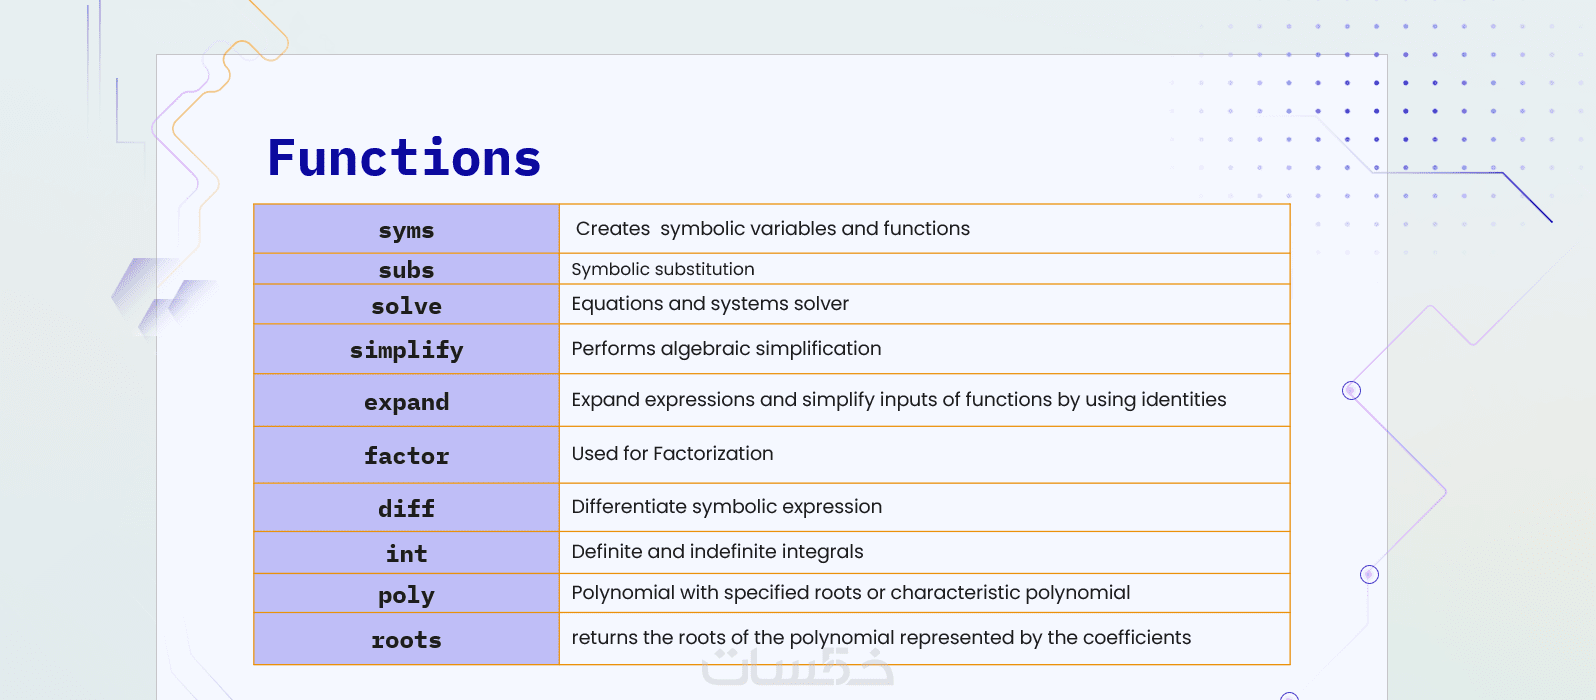This screenshot has height=700, width=1596.
Task: Select the solve function cell
Action: pyautogui.click(x=406, y=306)
